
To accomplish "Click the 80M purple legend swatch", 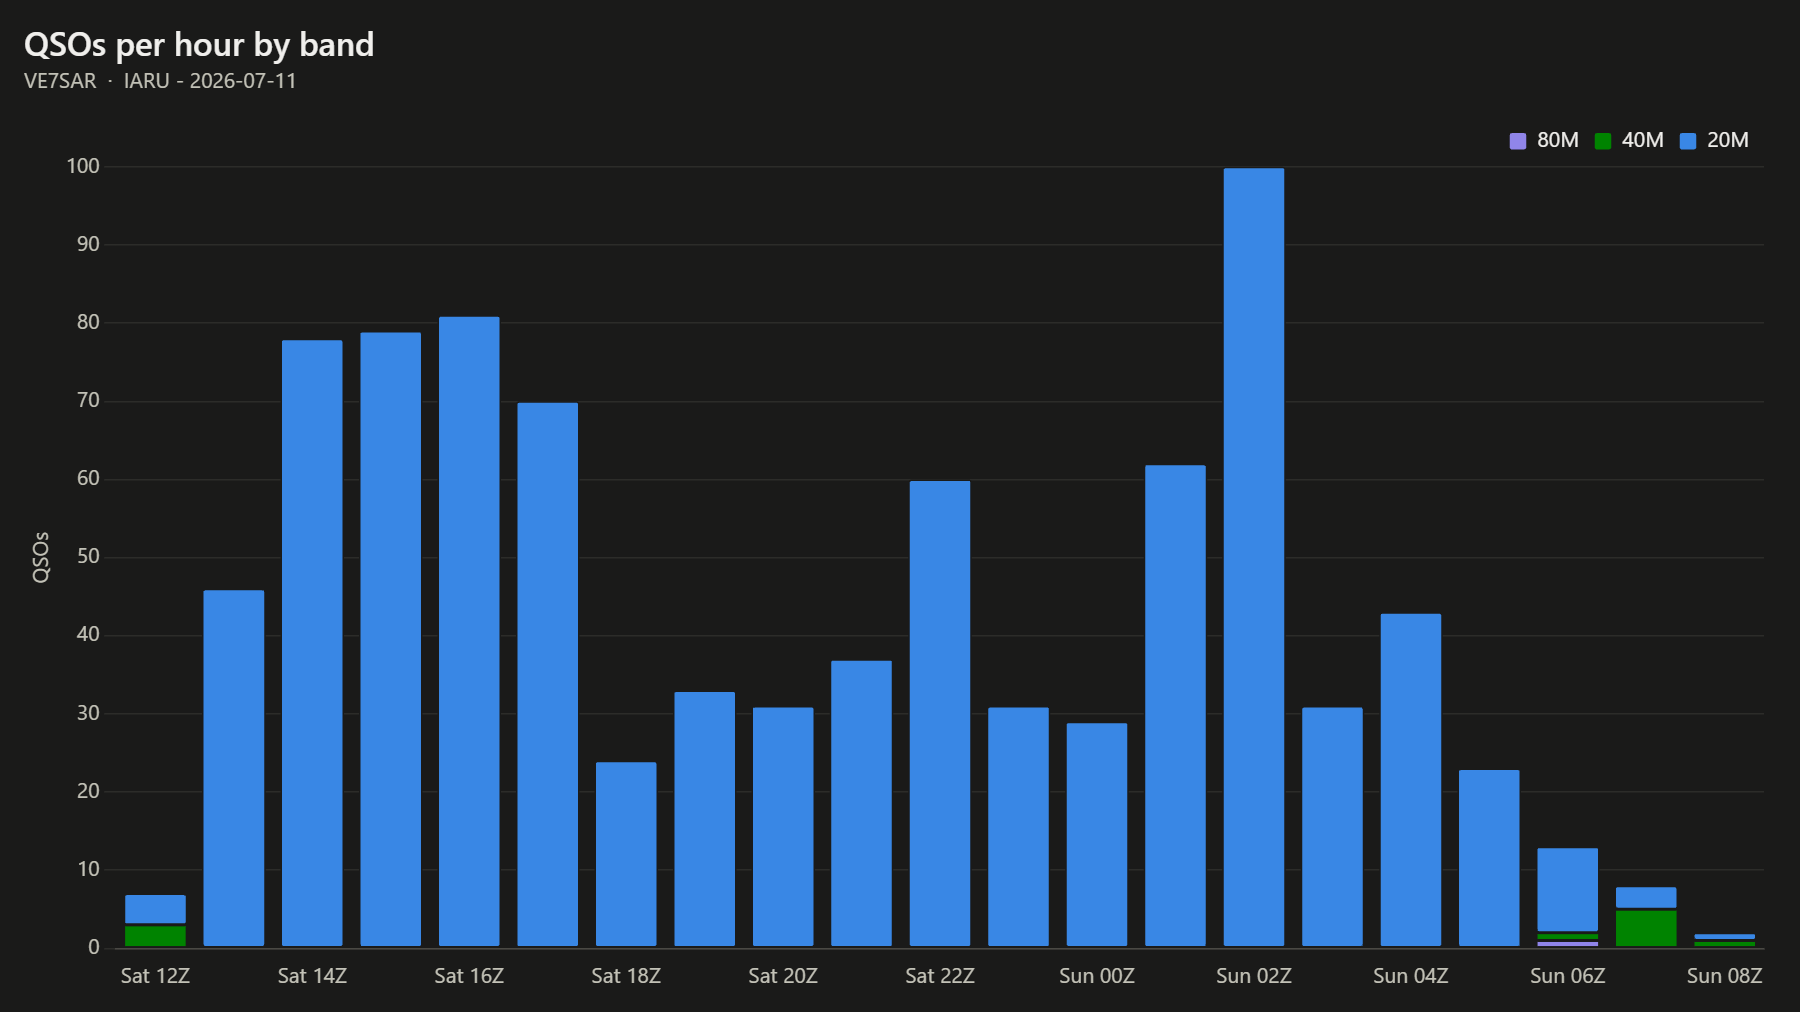I will pos(1518,141).
